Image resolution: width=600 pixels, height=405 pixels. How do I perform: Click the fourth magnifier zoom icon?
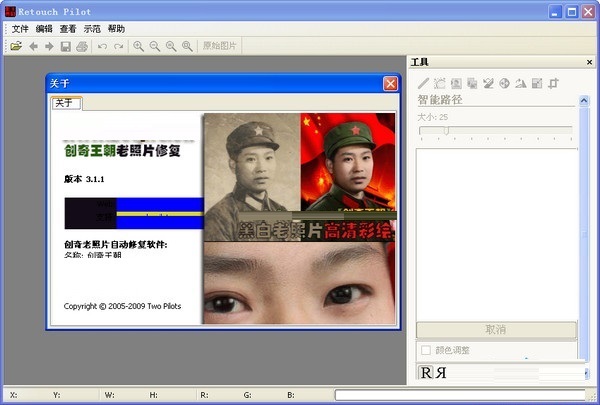187,46
